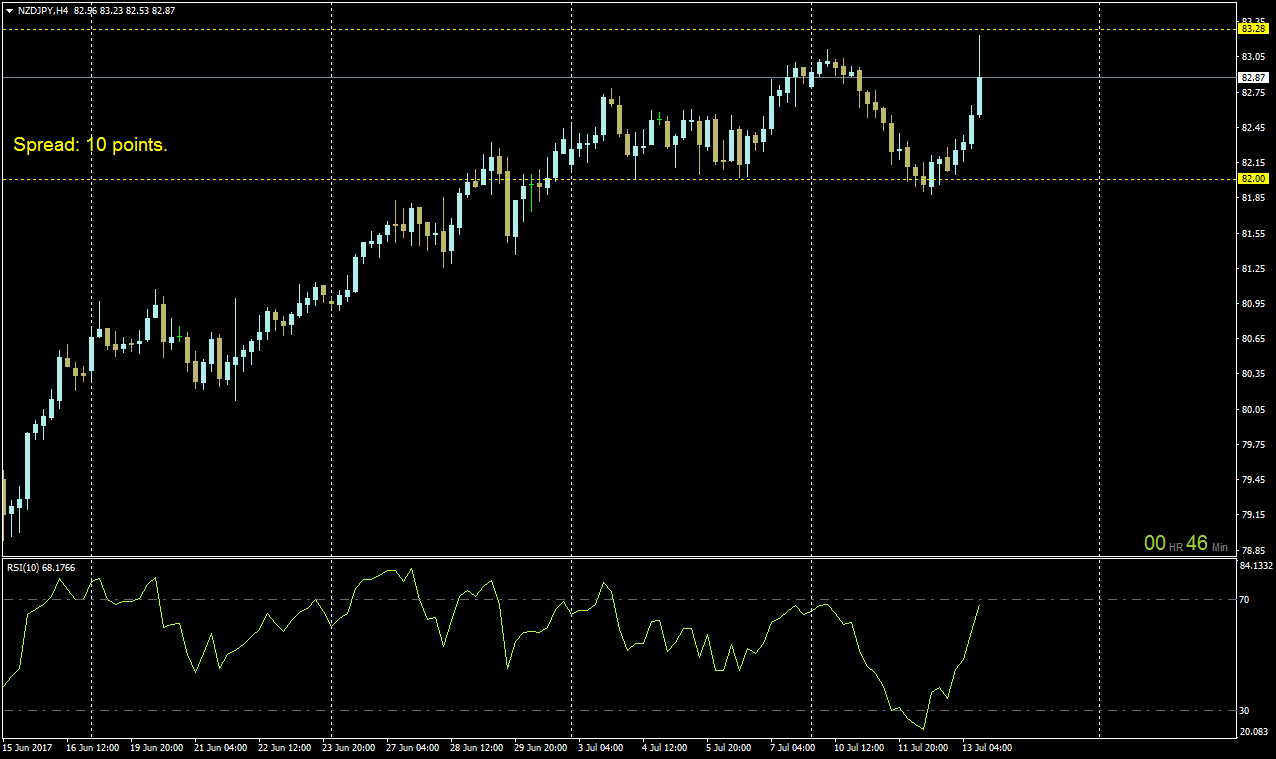Click the 28 Jun 12:00 time label
This screenshot has height=759, width=1276.
[477, 747]
